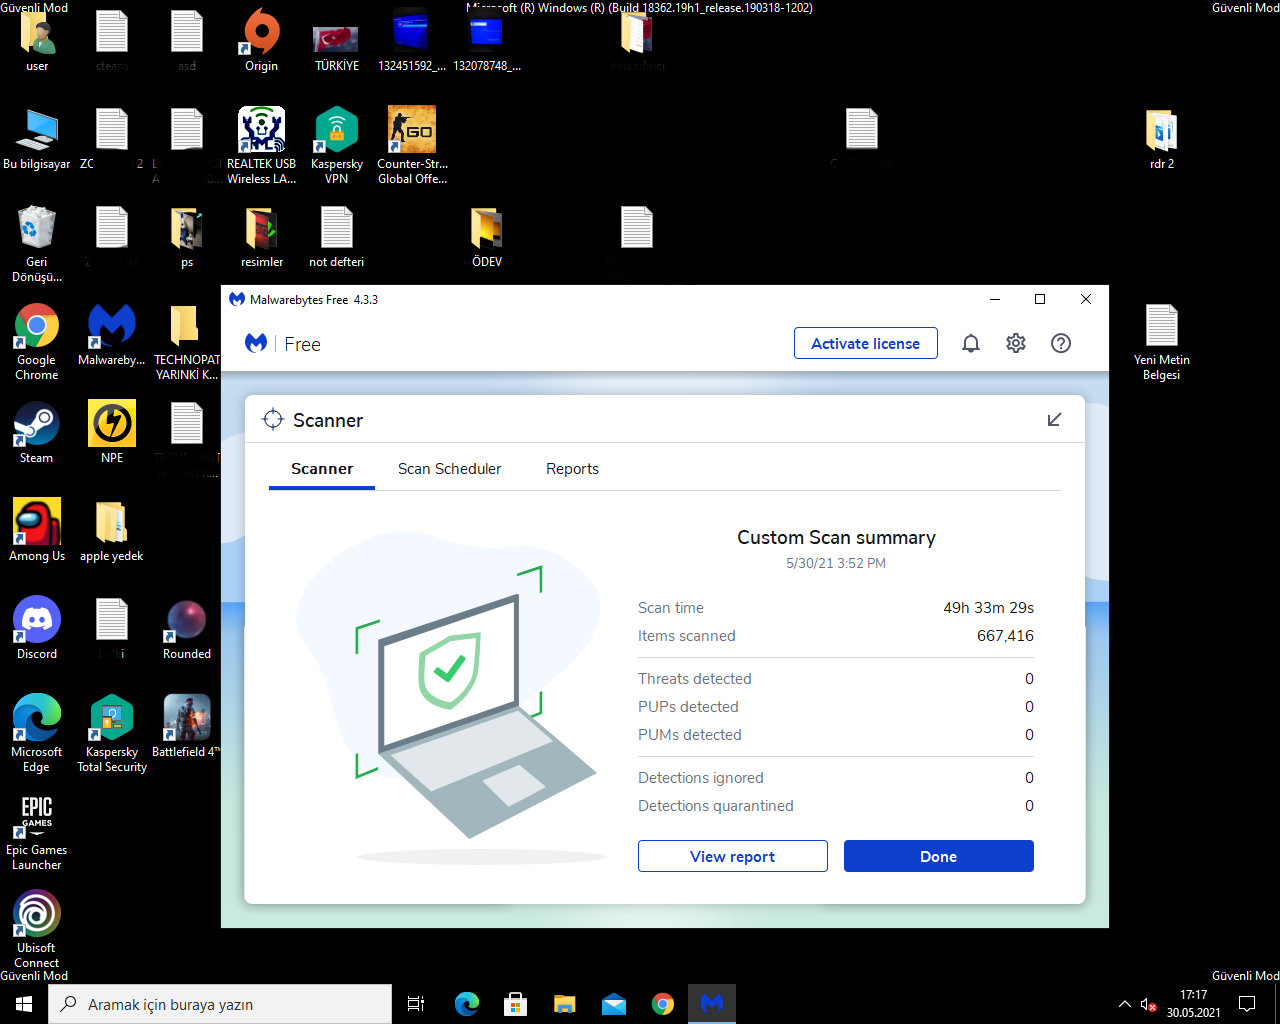Select the TECHNOPAT YARINKİ folder
Screen dimensions: 1280x1024
coord(187,341)
